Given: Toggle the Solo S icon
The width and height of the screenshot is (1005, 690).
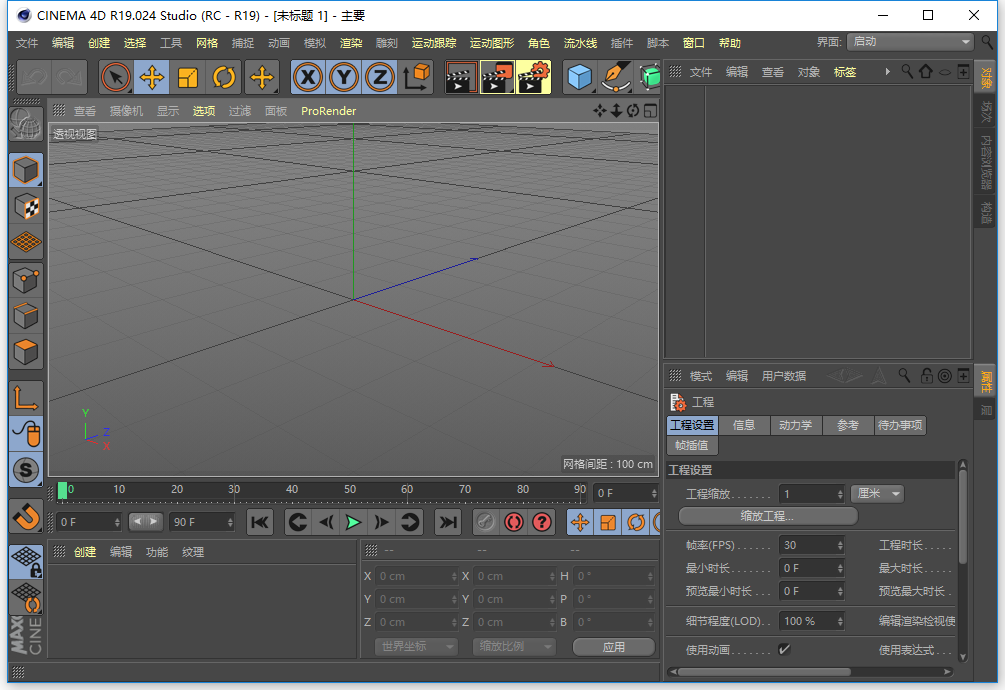Looking at the screenshot, I should [26, 470].
